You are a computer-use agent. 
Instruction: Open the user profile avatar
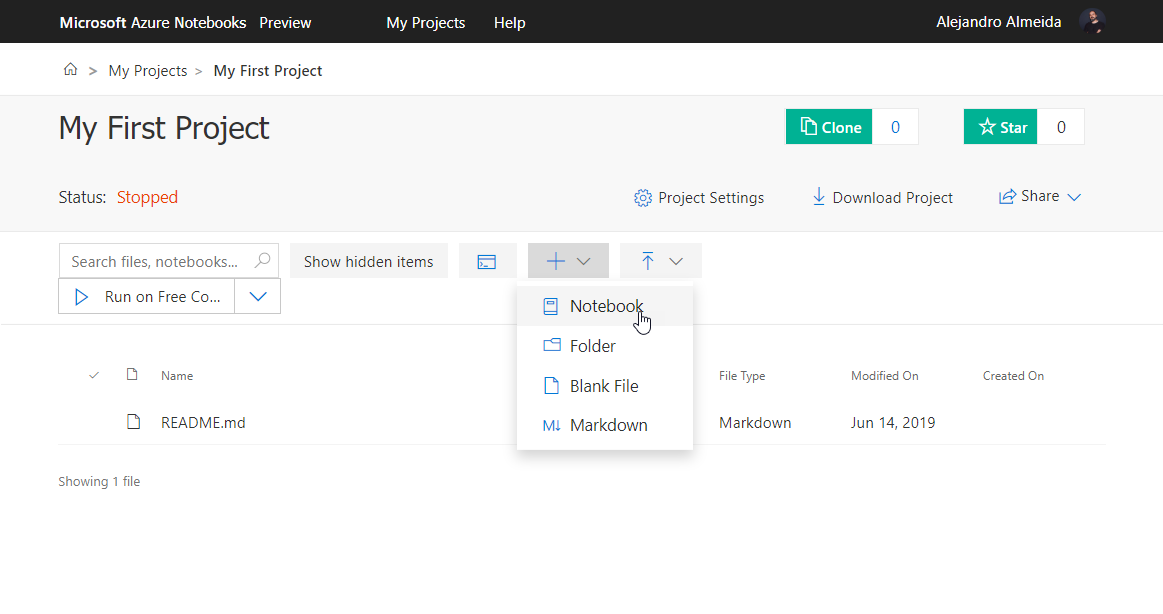[1092, 22]
